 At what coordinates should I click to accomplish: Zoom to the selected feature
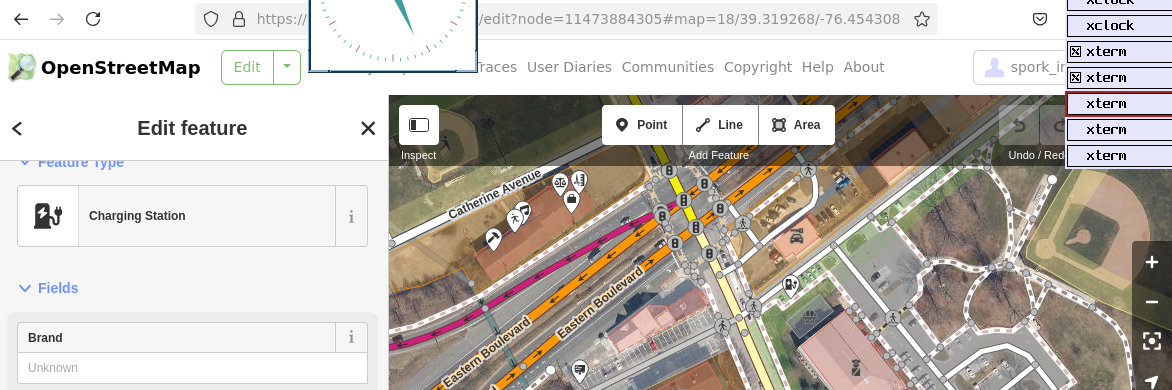(1152, 341)
